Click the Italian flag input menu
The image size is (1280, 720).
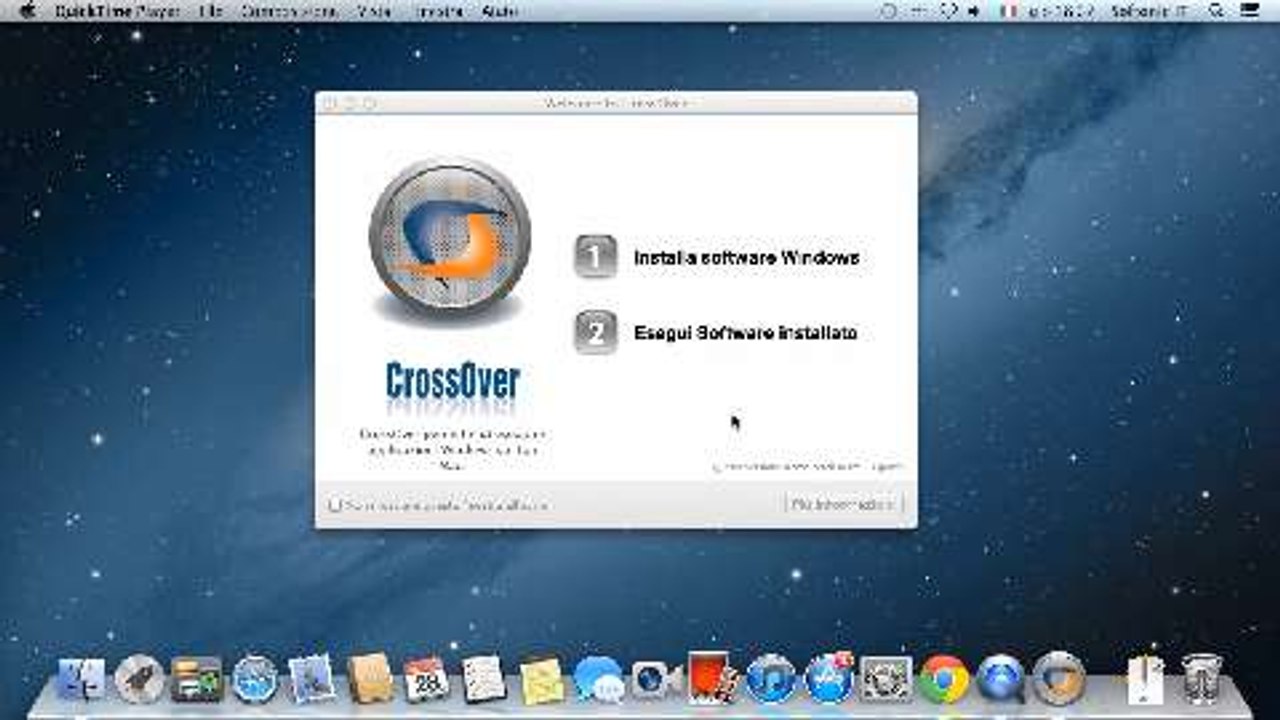pos(1007,11)
